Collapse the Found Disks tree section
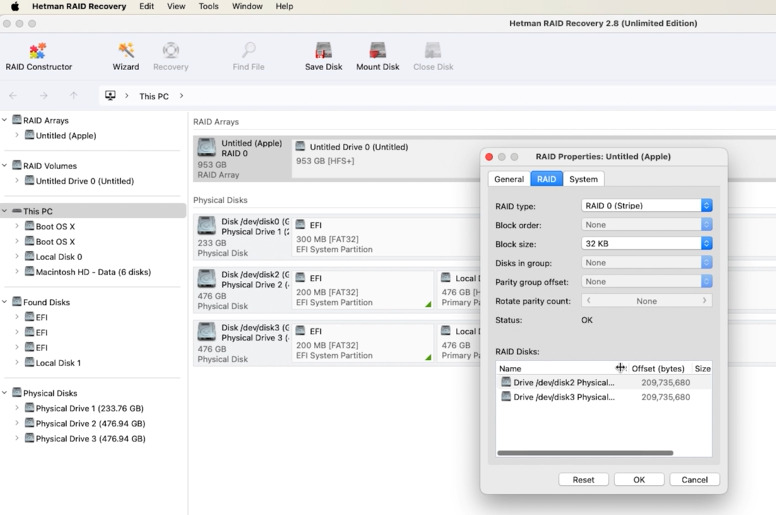Image resolution: width=776 pixels, height=515 pixels. point(4,302)
